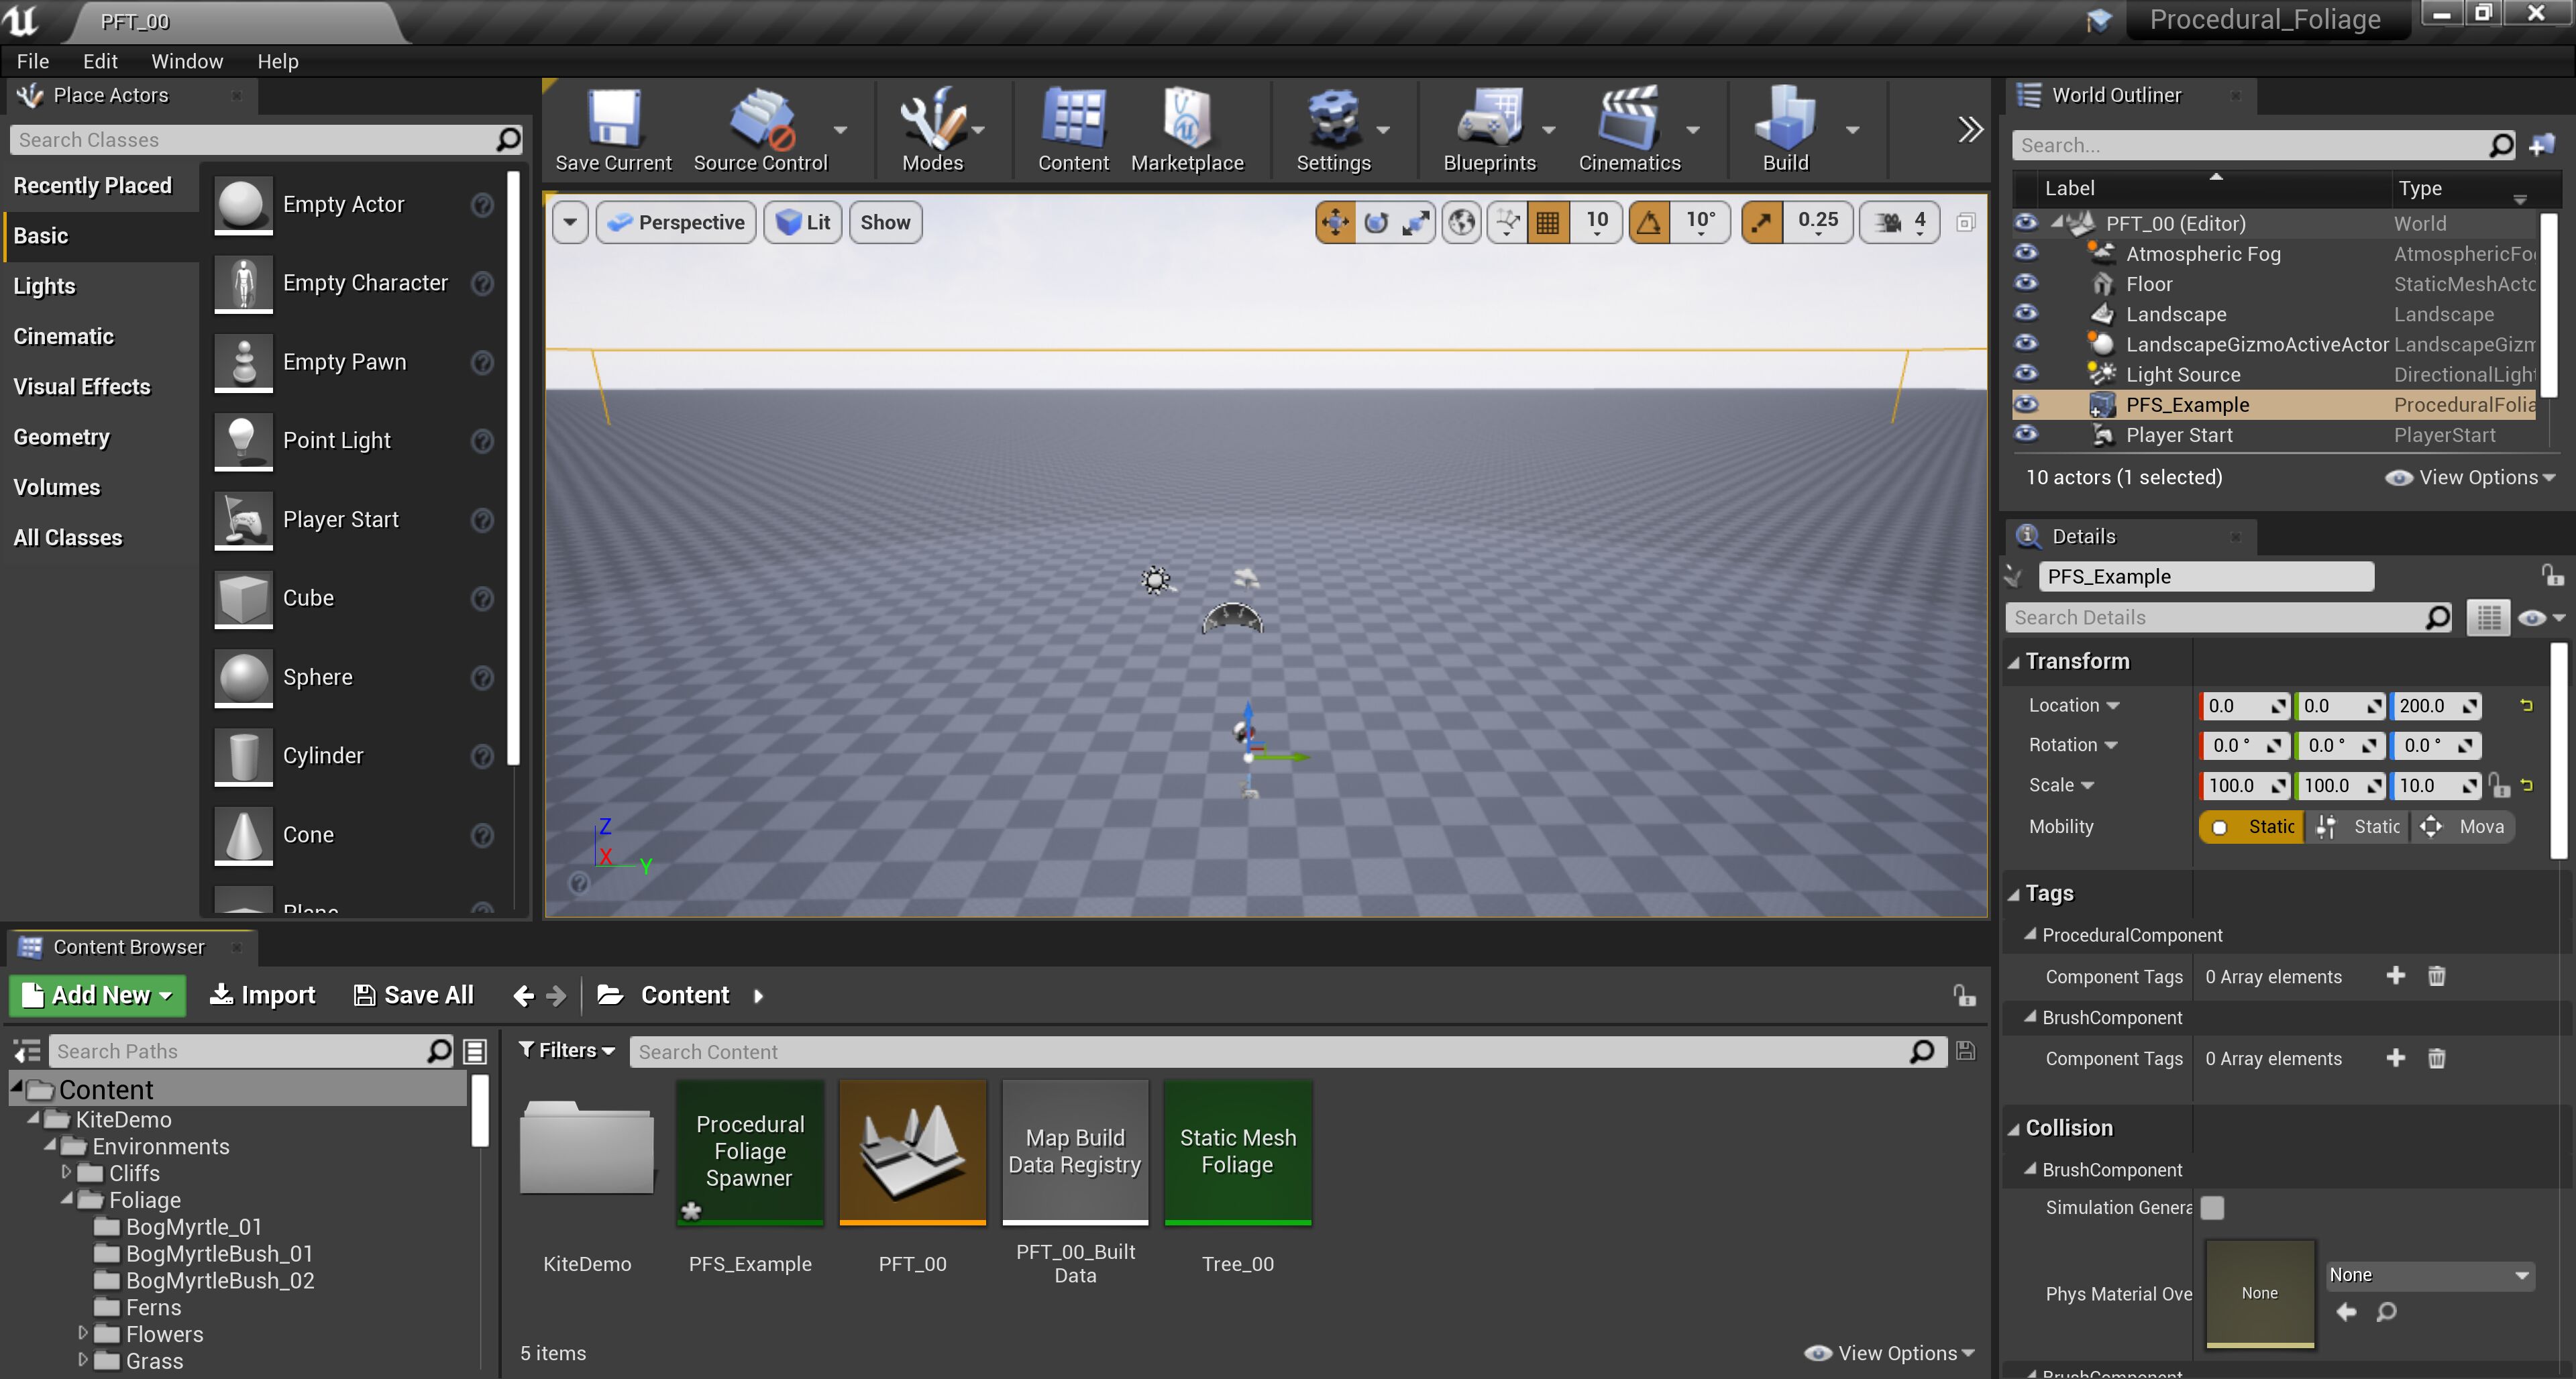The image size is (2576, 1379).
Task: Click the Save Current toolbar icon
Action: pos(613,130)
